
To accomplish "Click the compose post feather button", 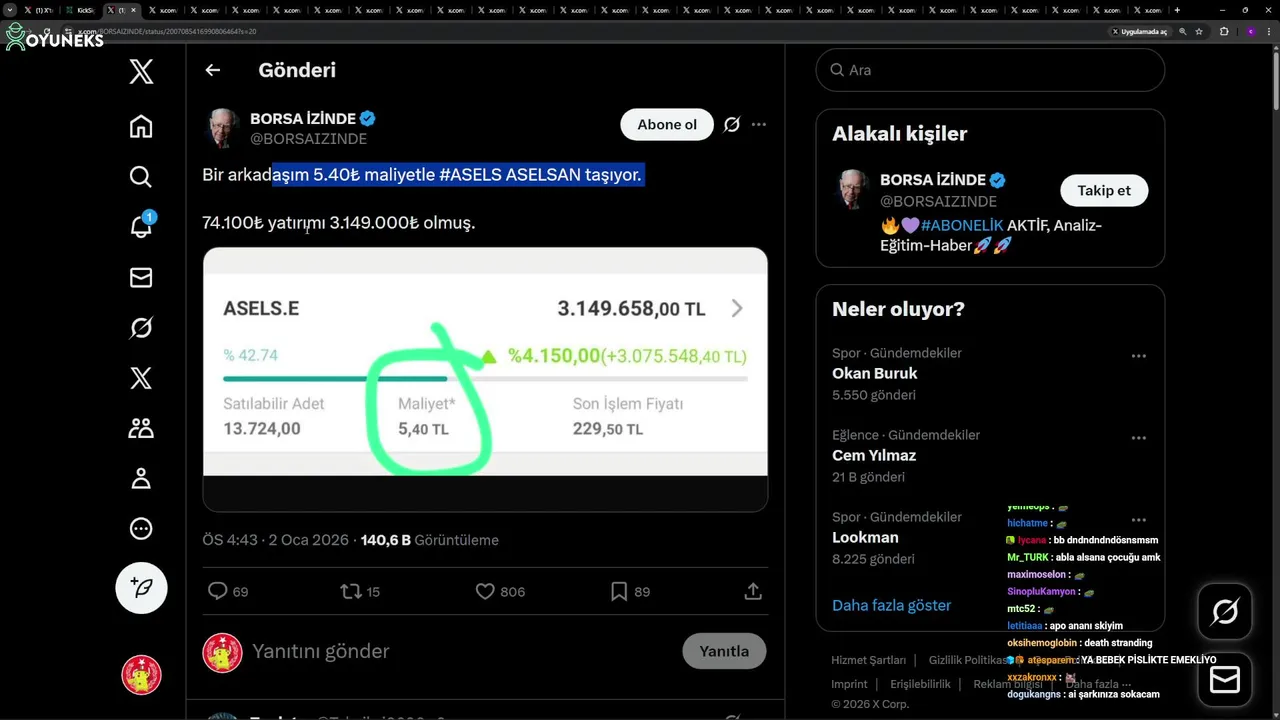I will click(x=141, y=588).
